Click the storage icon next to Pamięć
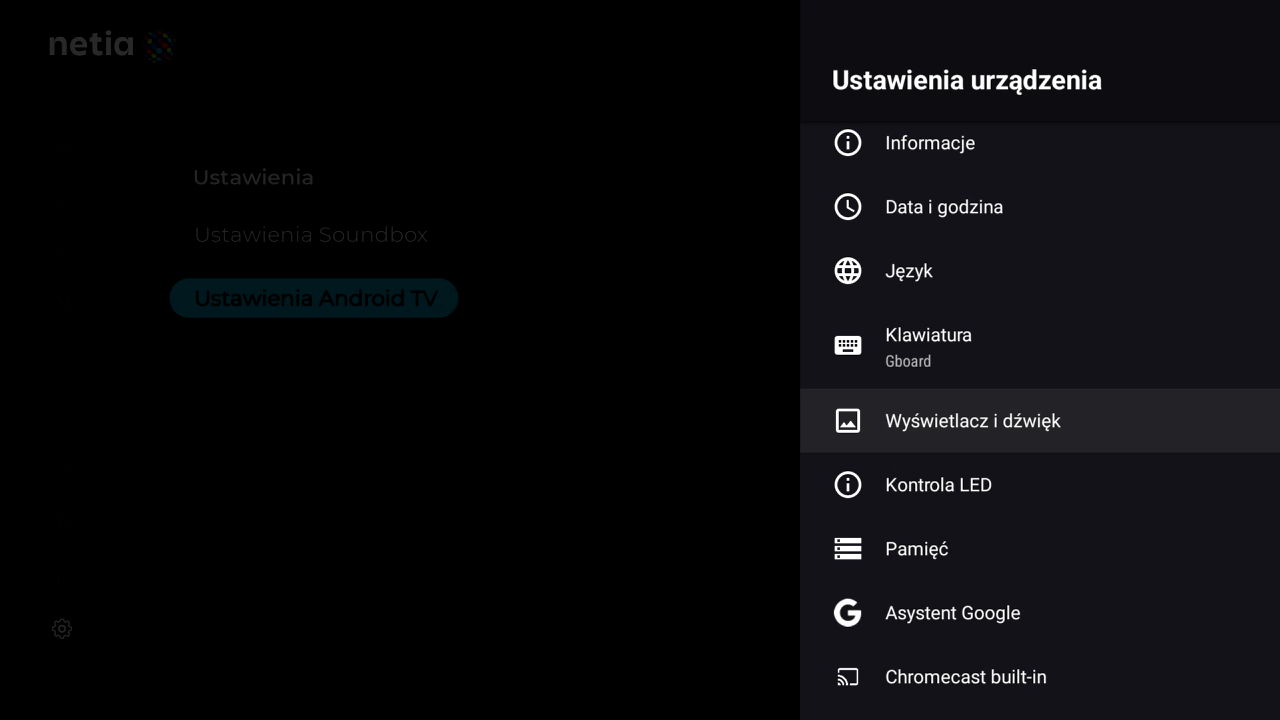This screenshot has height=720, width=1280. tap(848, 549)
